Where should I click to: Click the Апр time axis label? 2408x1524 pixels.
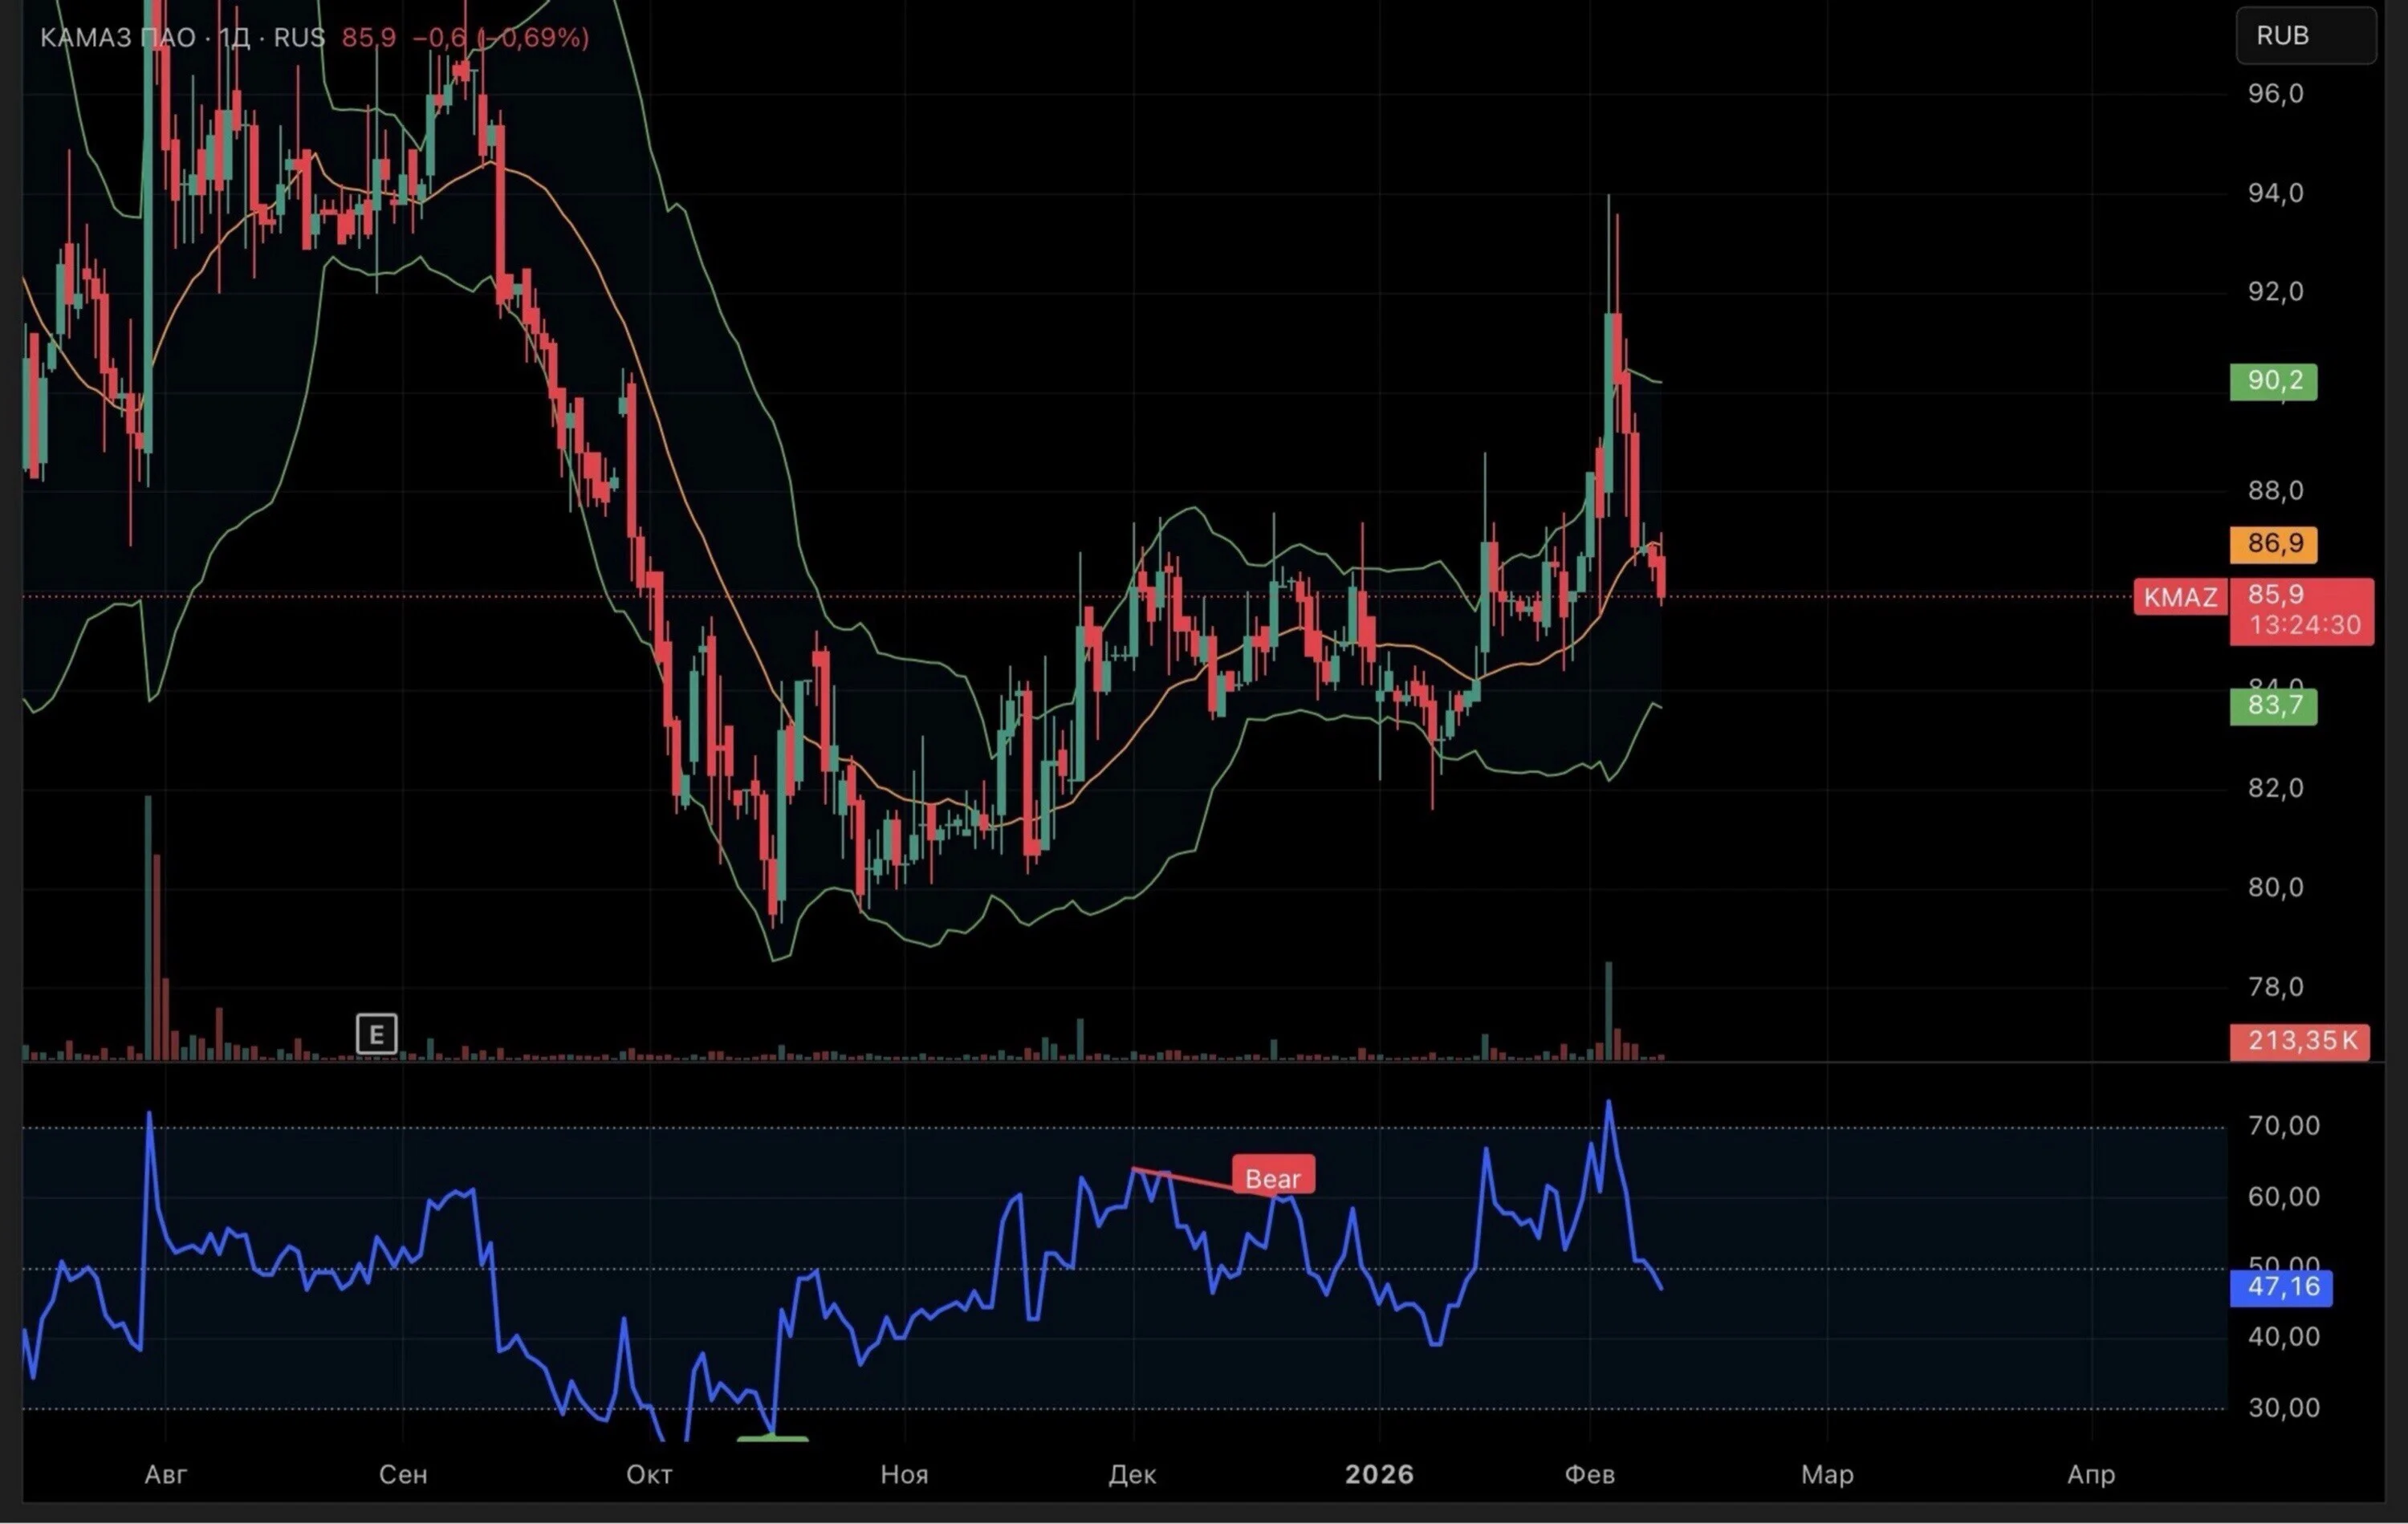click(x=2092, y=1474)
